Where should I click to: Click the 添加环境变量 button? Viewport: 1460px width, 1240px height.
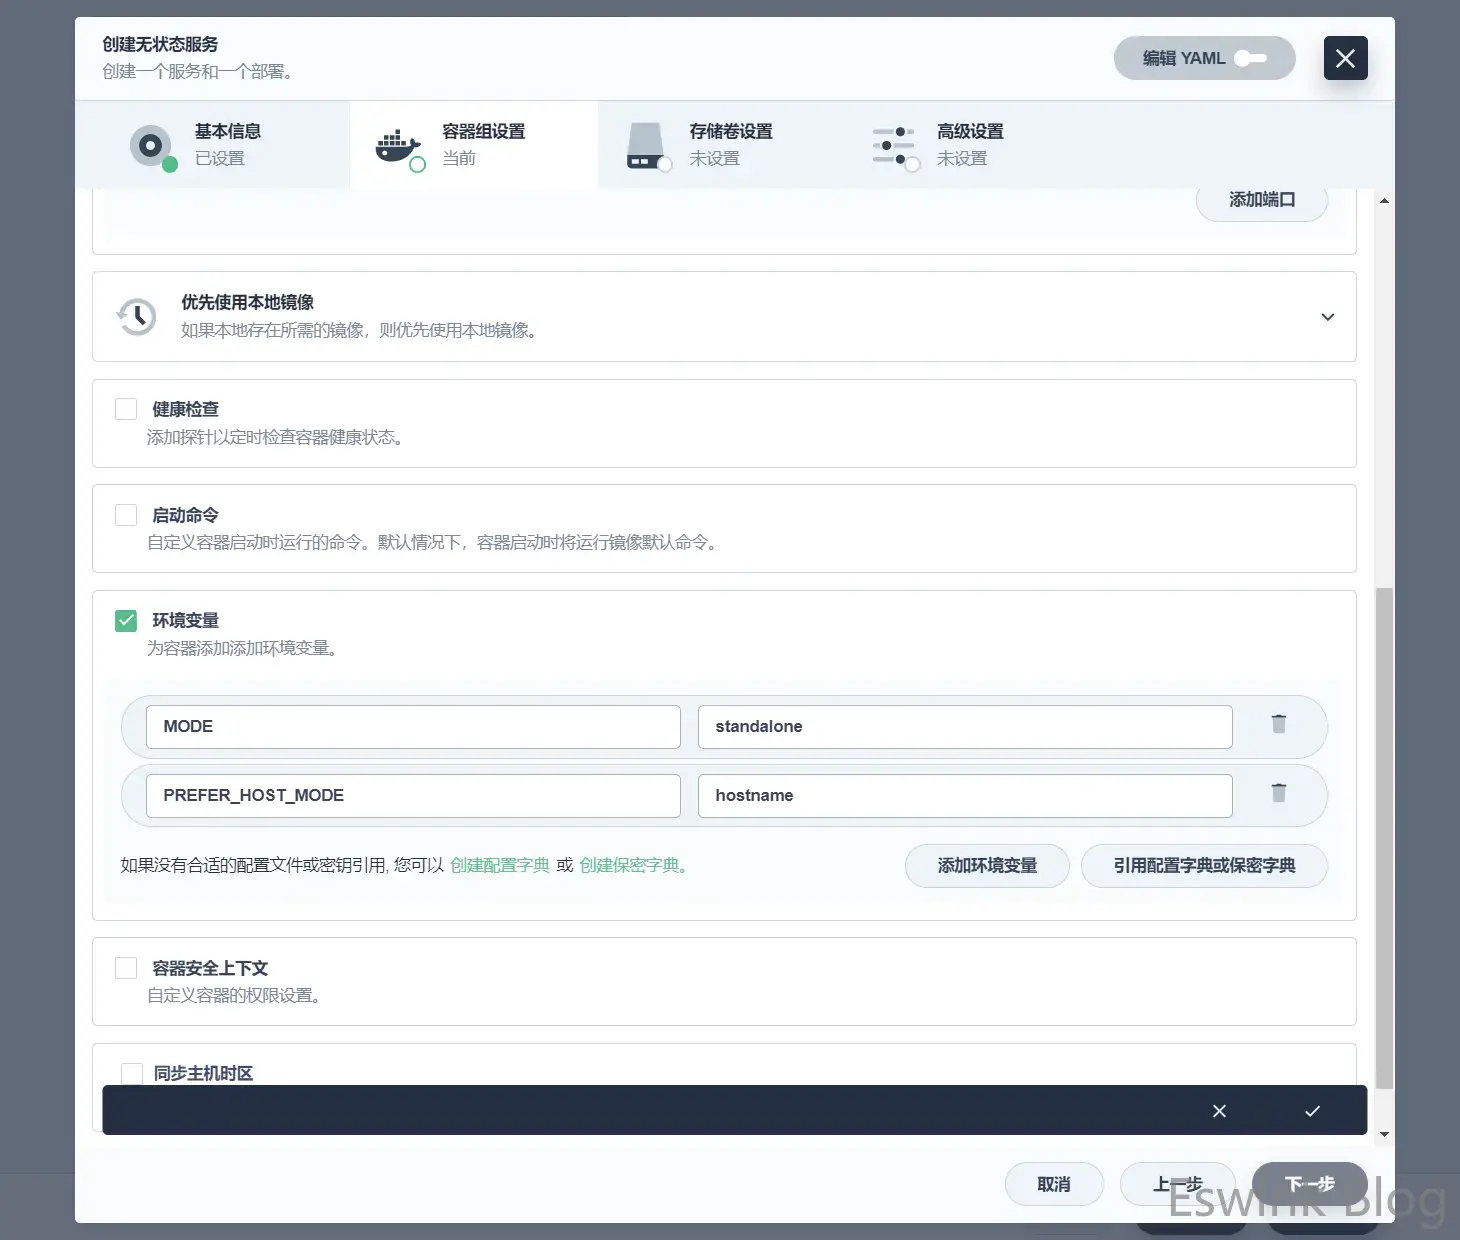986,866
